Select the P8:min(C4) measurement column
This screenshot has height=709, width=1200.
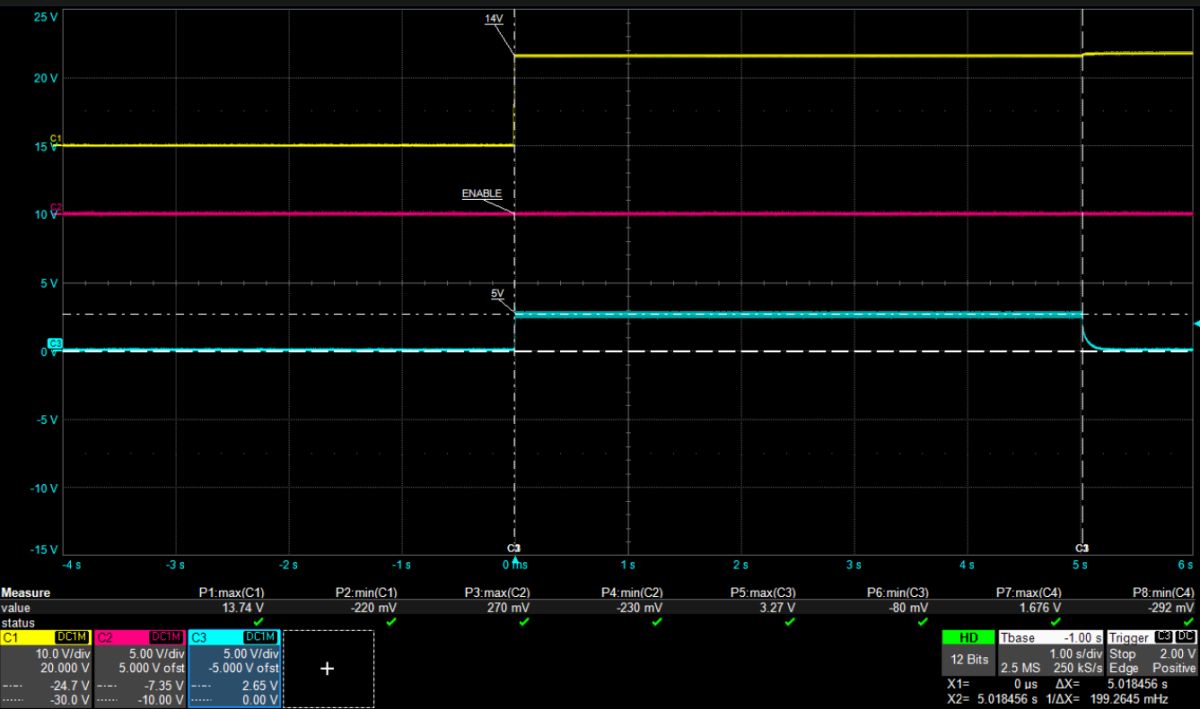click(x=1162, y=593)
